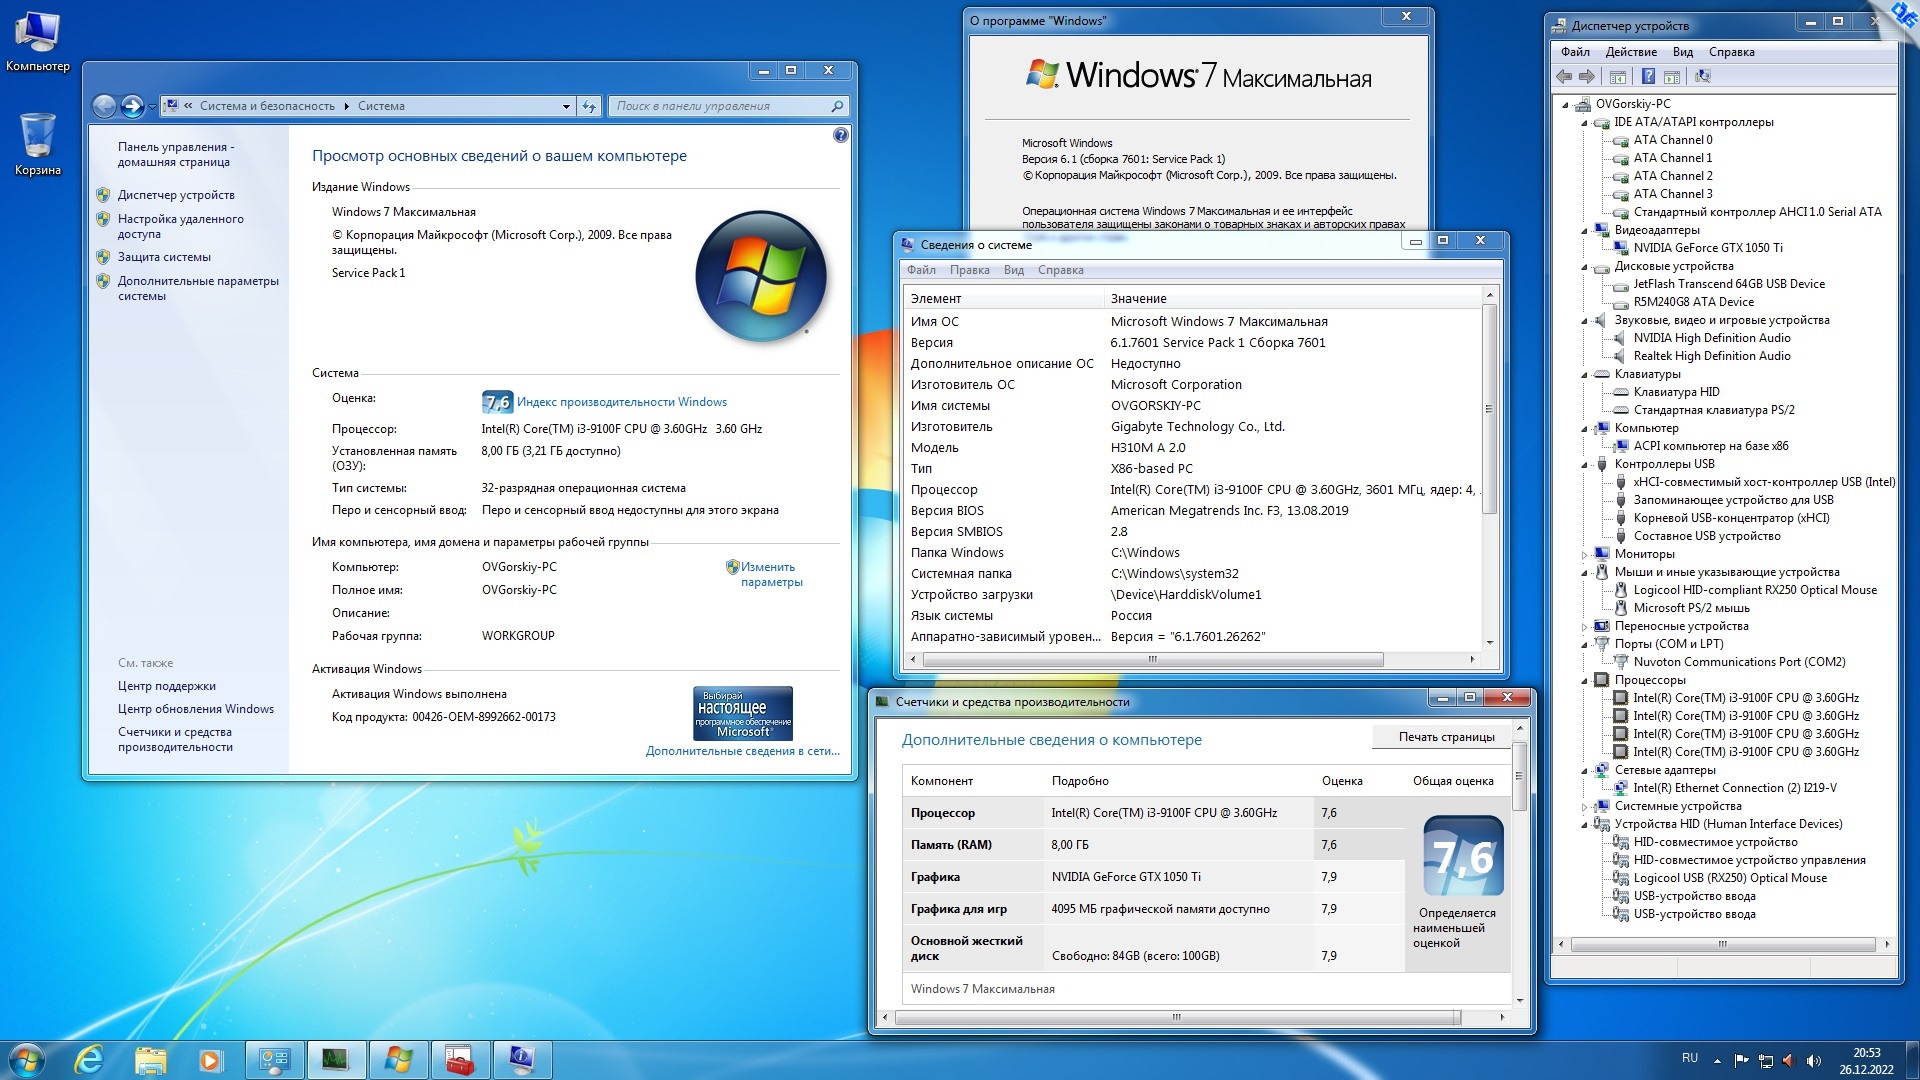The width and height of the screenshot is (1920, 1080).
Task: Click horizontal scrollbar in Device Manager tree
Action: (1722, 944)
